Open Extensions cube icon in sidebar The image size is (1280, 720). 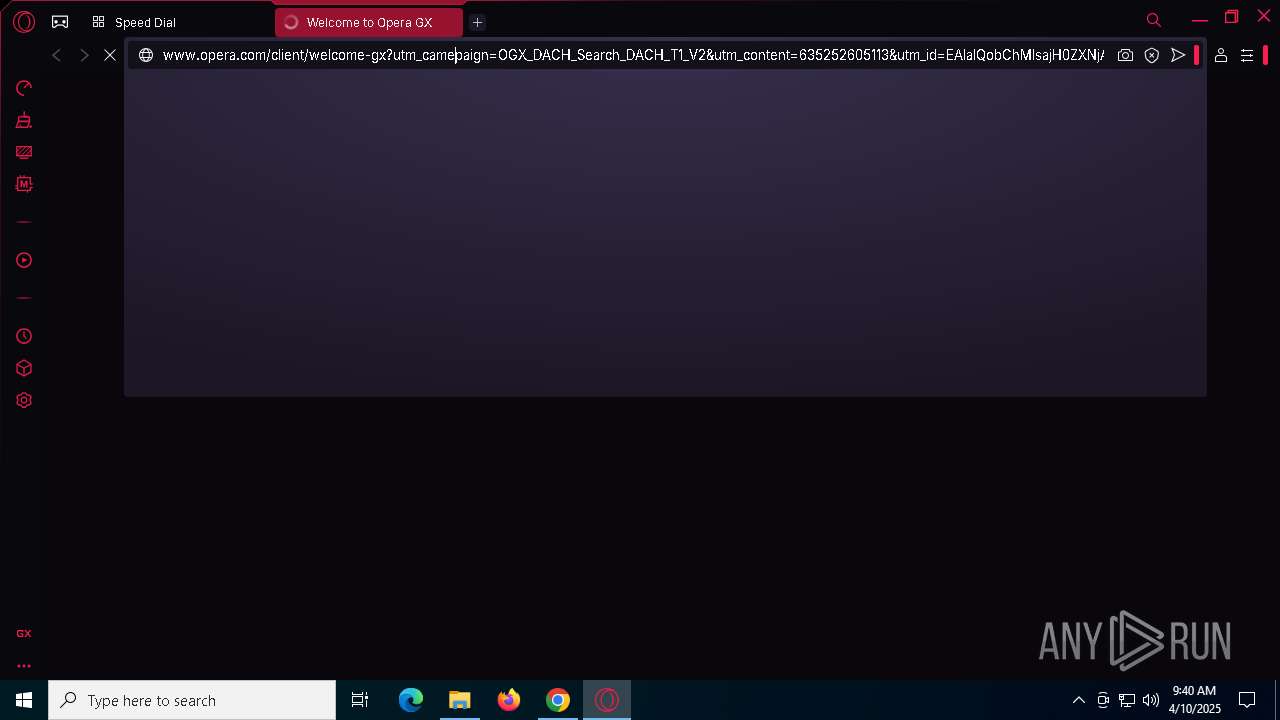pos(24,368)
